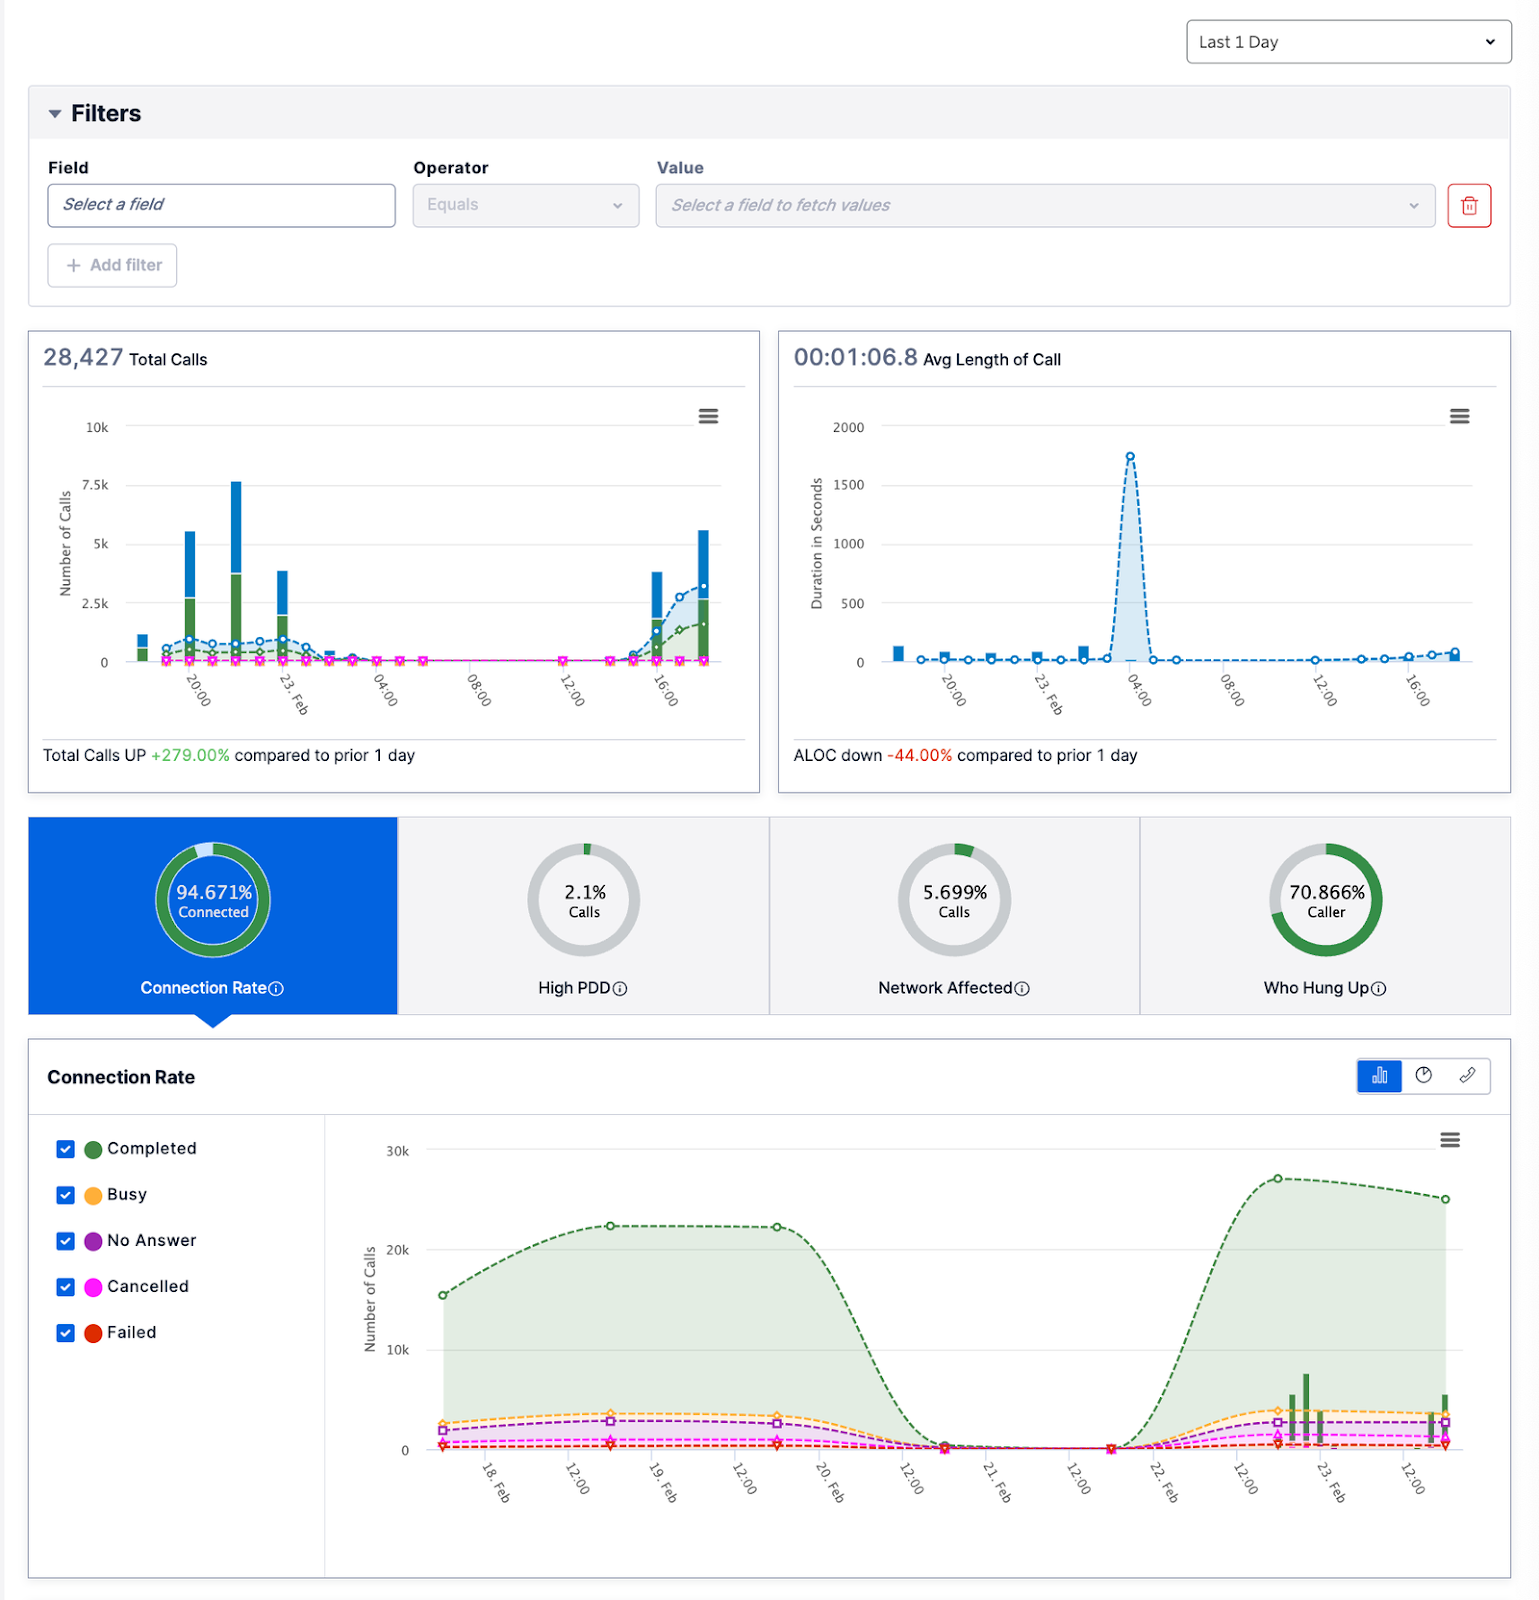This screenshot has height=1600, width=1539.
Task: Click info icon next to Connection Rate
Action: pyautogui.click(x=277, y=989)
